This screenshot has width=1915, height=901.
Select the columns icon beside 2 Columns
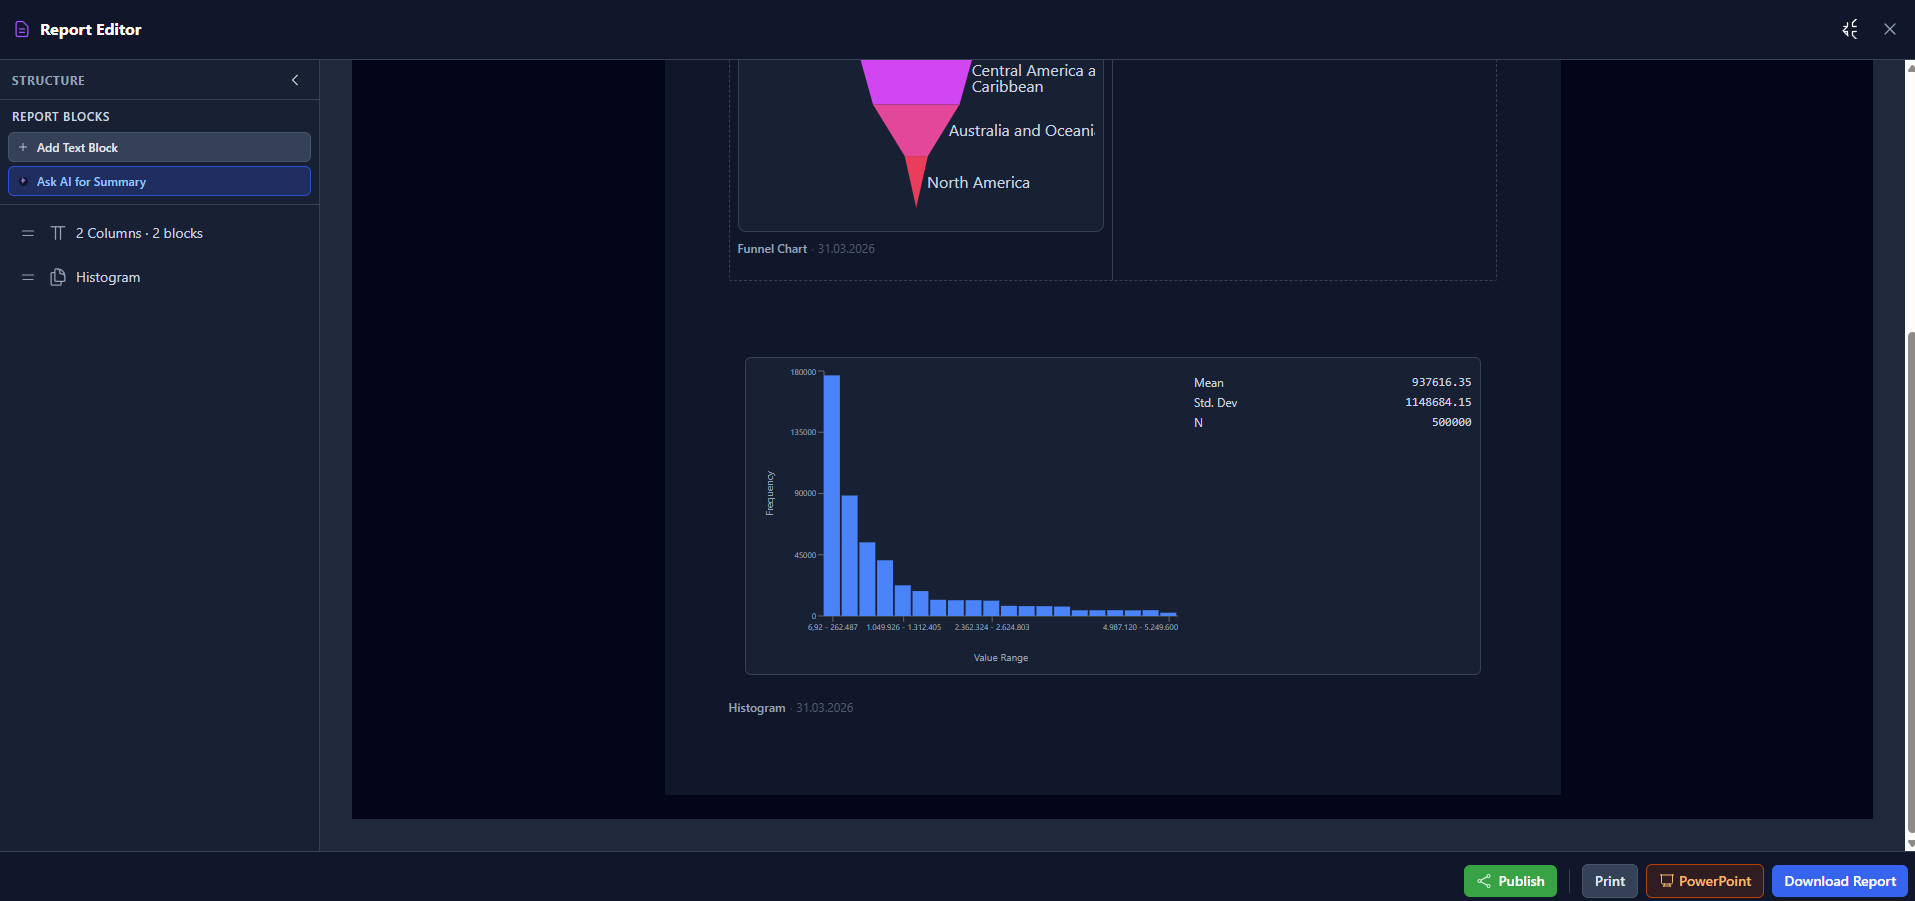[58, 233]
